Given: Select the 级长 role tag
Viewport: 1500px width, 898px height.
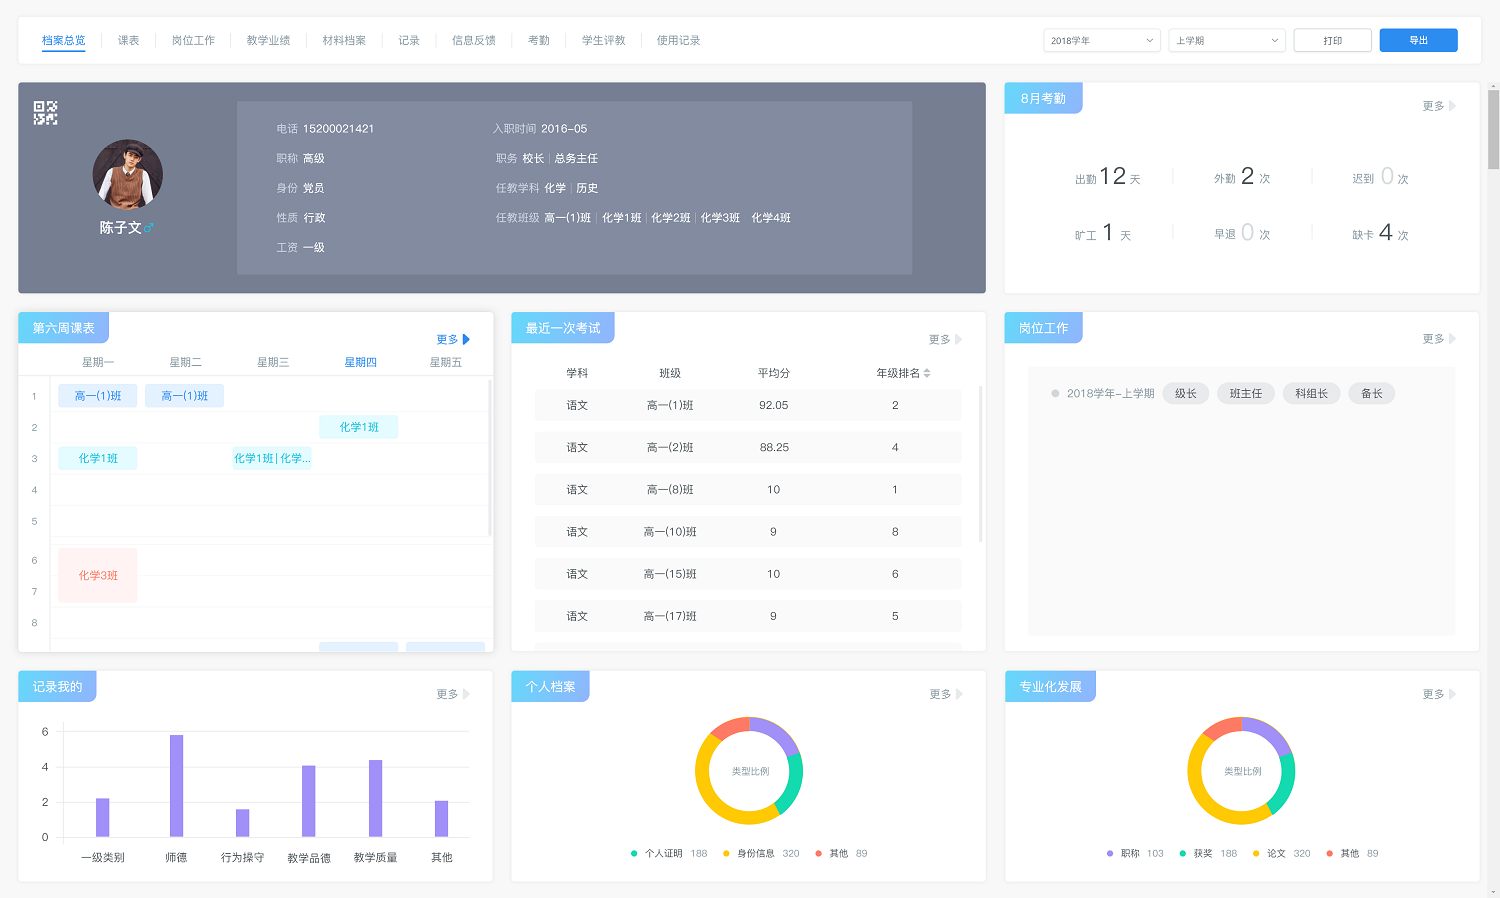Looking at the screenshot, I should click(1186, 394).
